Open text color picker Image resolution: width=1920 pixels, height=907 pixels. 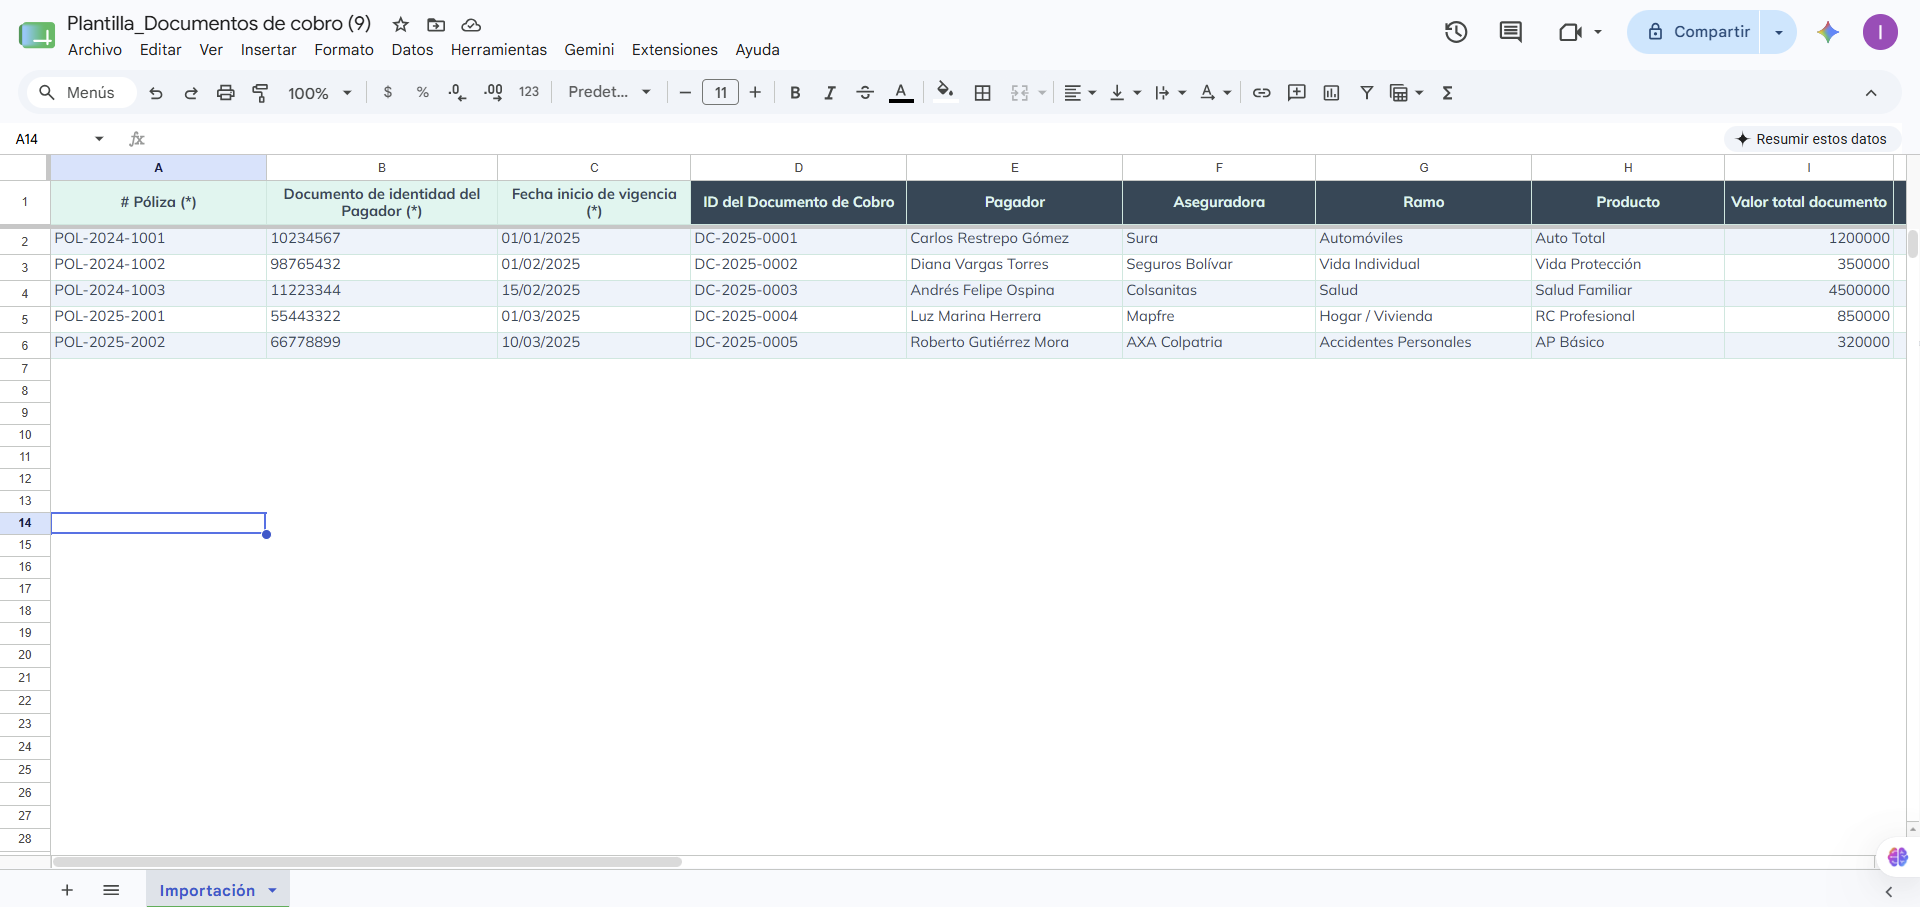click(901, 93)
